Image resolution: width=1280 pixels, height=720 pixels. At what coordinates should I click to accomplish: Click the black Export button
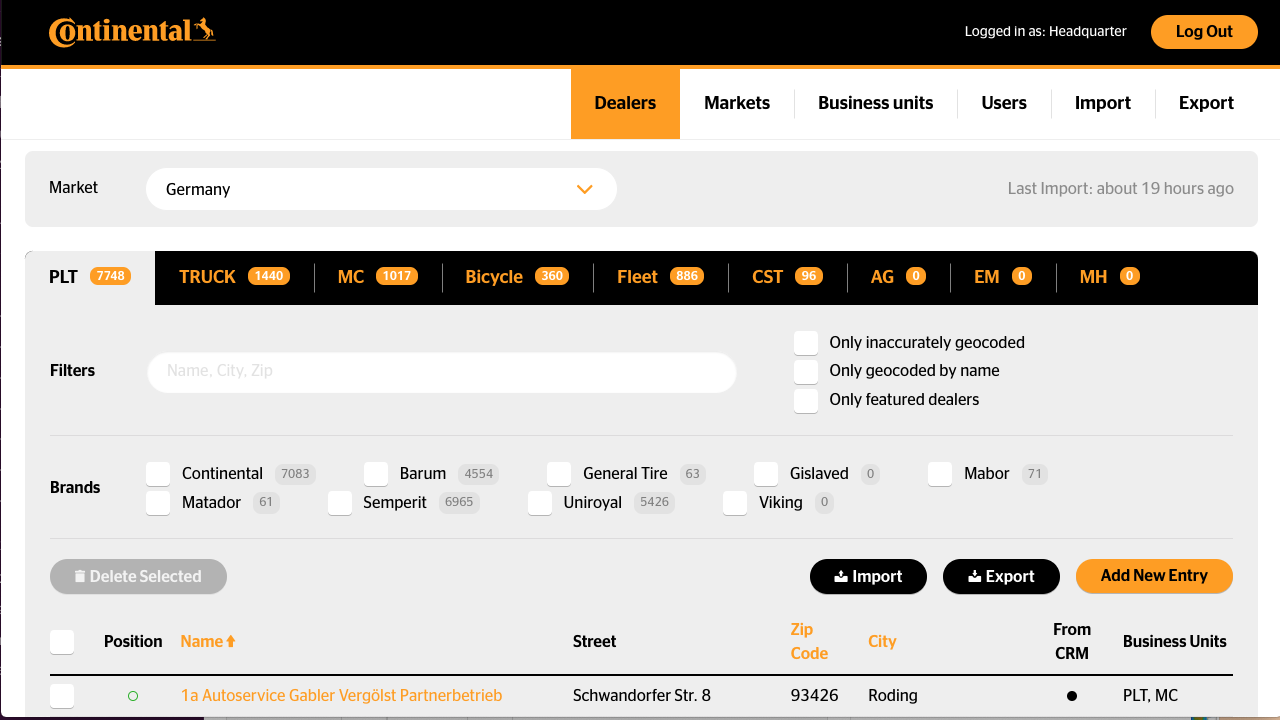coord(1001,576)
